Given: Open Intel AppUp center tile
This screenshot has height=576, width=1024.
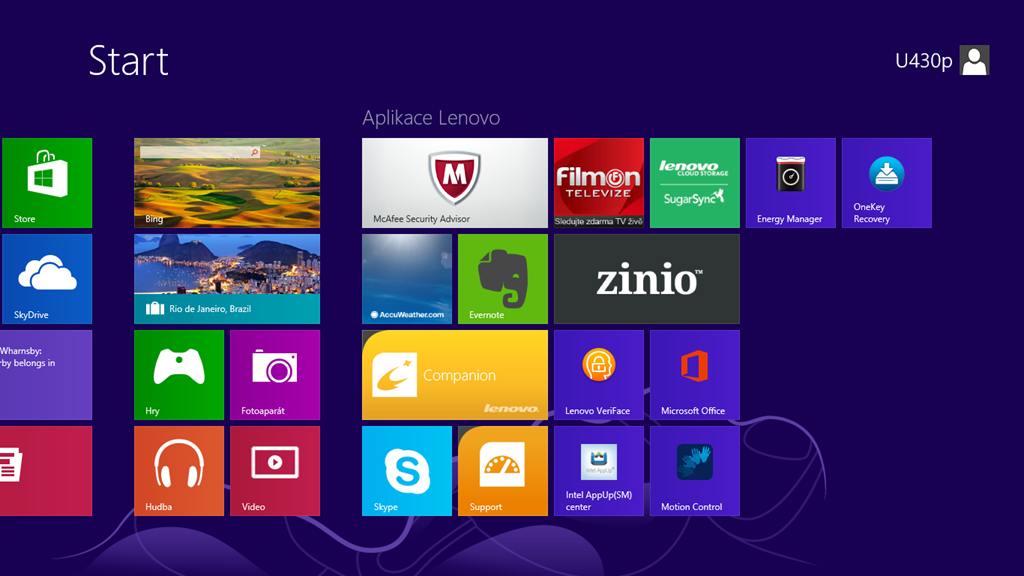Looking at the screenshot, I should coord(598,471).
